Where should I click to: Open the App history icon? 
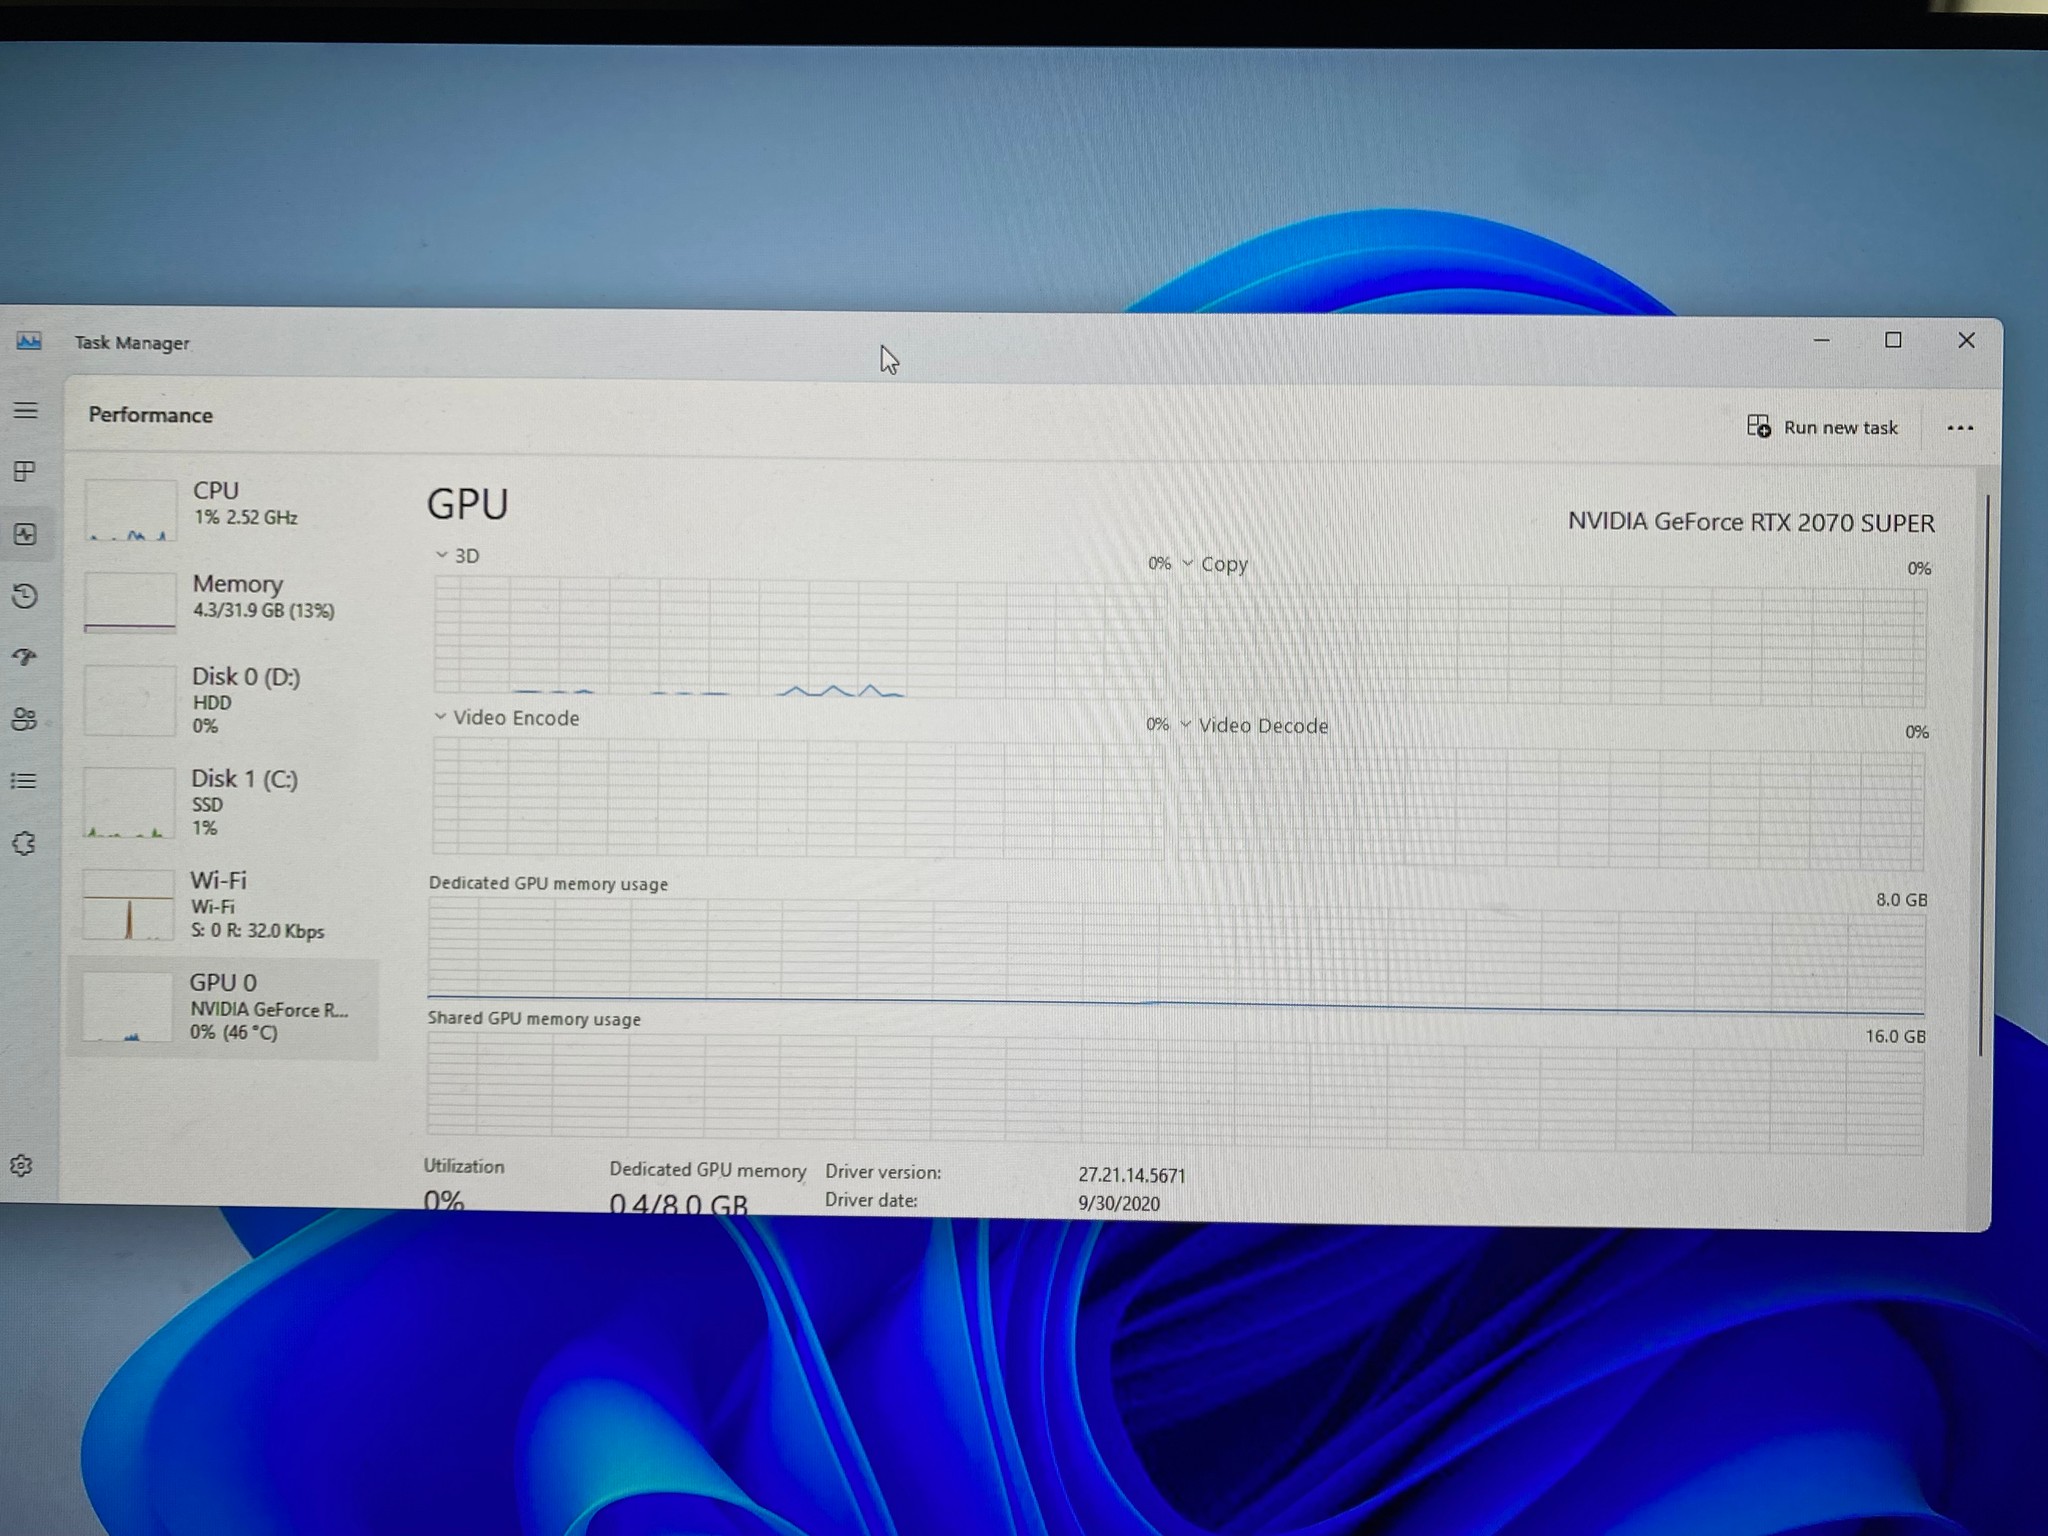(25, 596)
